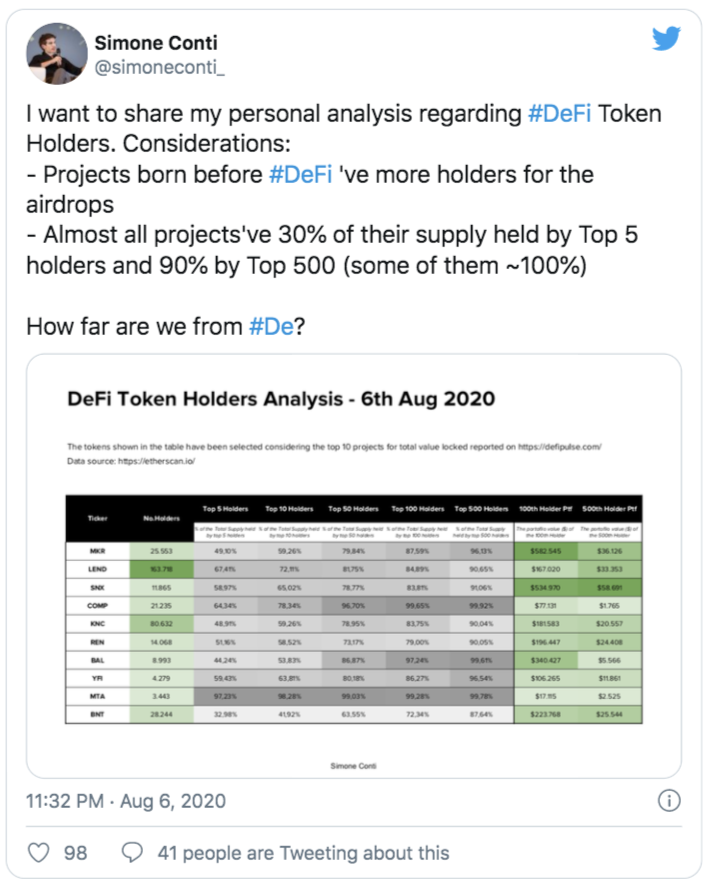Click the Twitter bird logo
Image resolution: width=709 pixels, height=885 pixels.
tap(666, 38)
